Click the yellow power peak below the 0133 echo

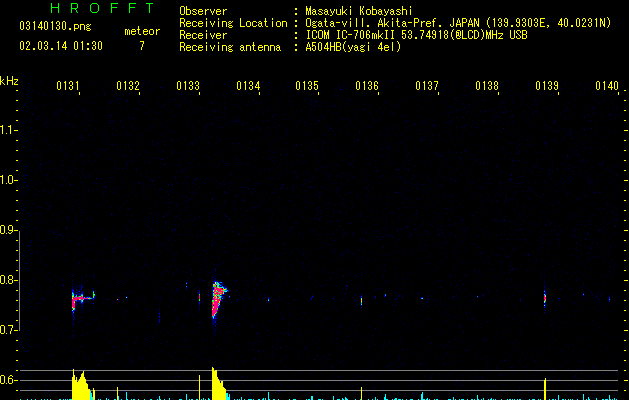tap(219, 384)
